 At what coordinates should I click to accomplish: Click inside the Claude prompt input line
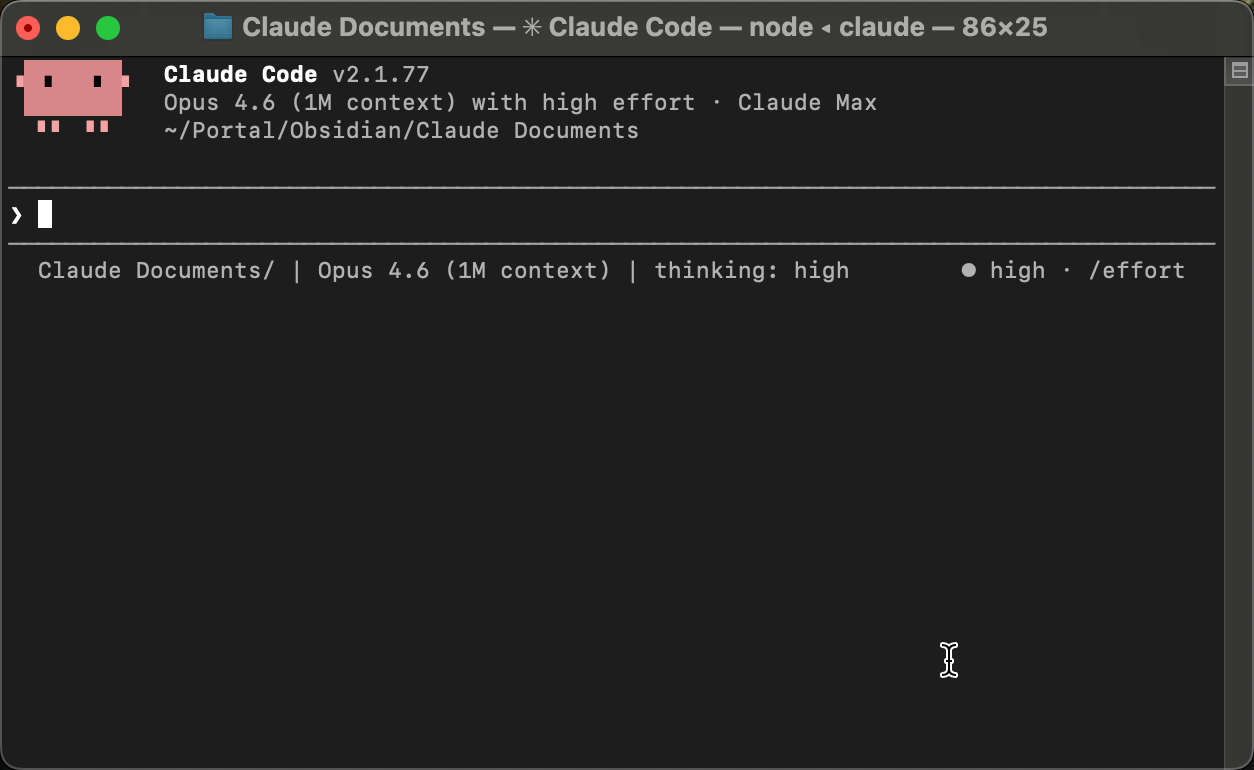pyautogui.click(x=612, y=215)
